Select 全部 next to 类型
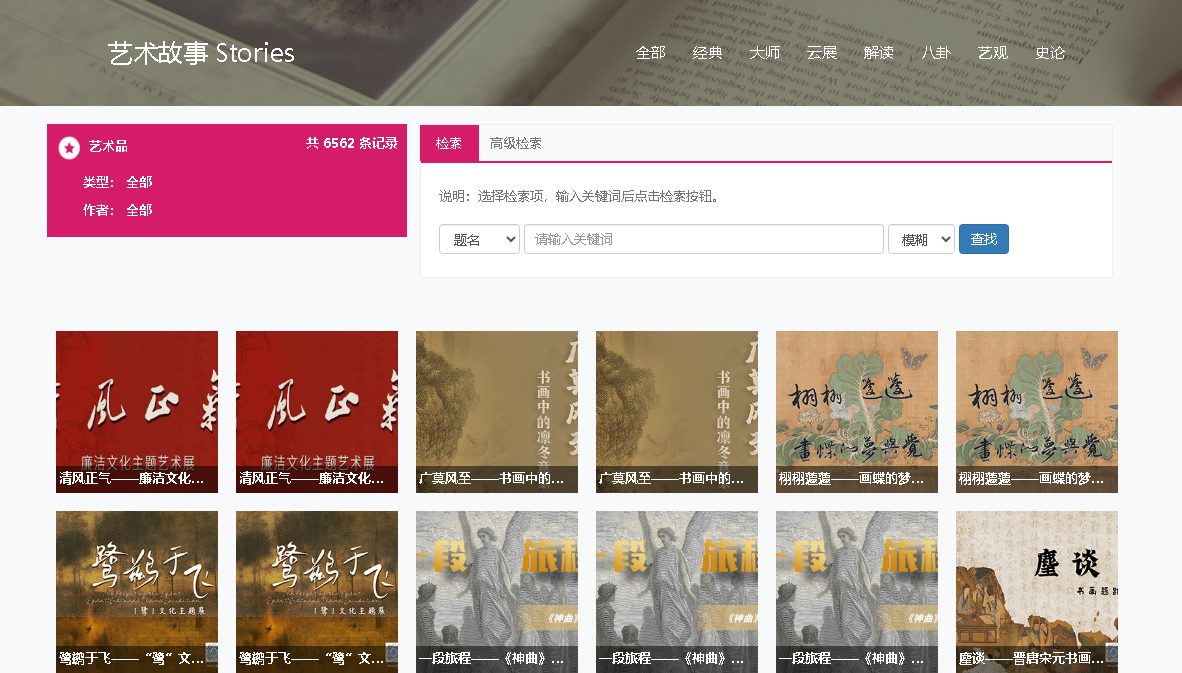This screenshot has height=673, width=1182. click(139, 182)
